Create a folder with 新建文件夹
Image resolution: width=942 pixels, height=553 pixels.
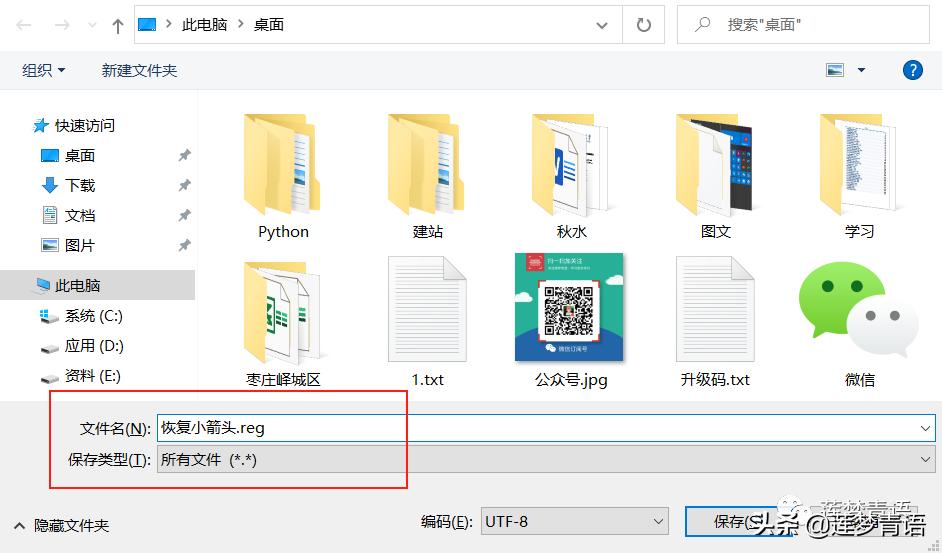(x=139, y=70)
